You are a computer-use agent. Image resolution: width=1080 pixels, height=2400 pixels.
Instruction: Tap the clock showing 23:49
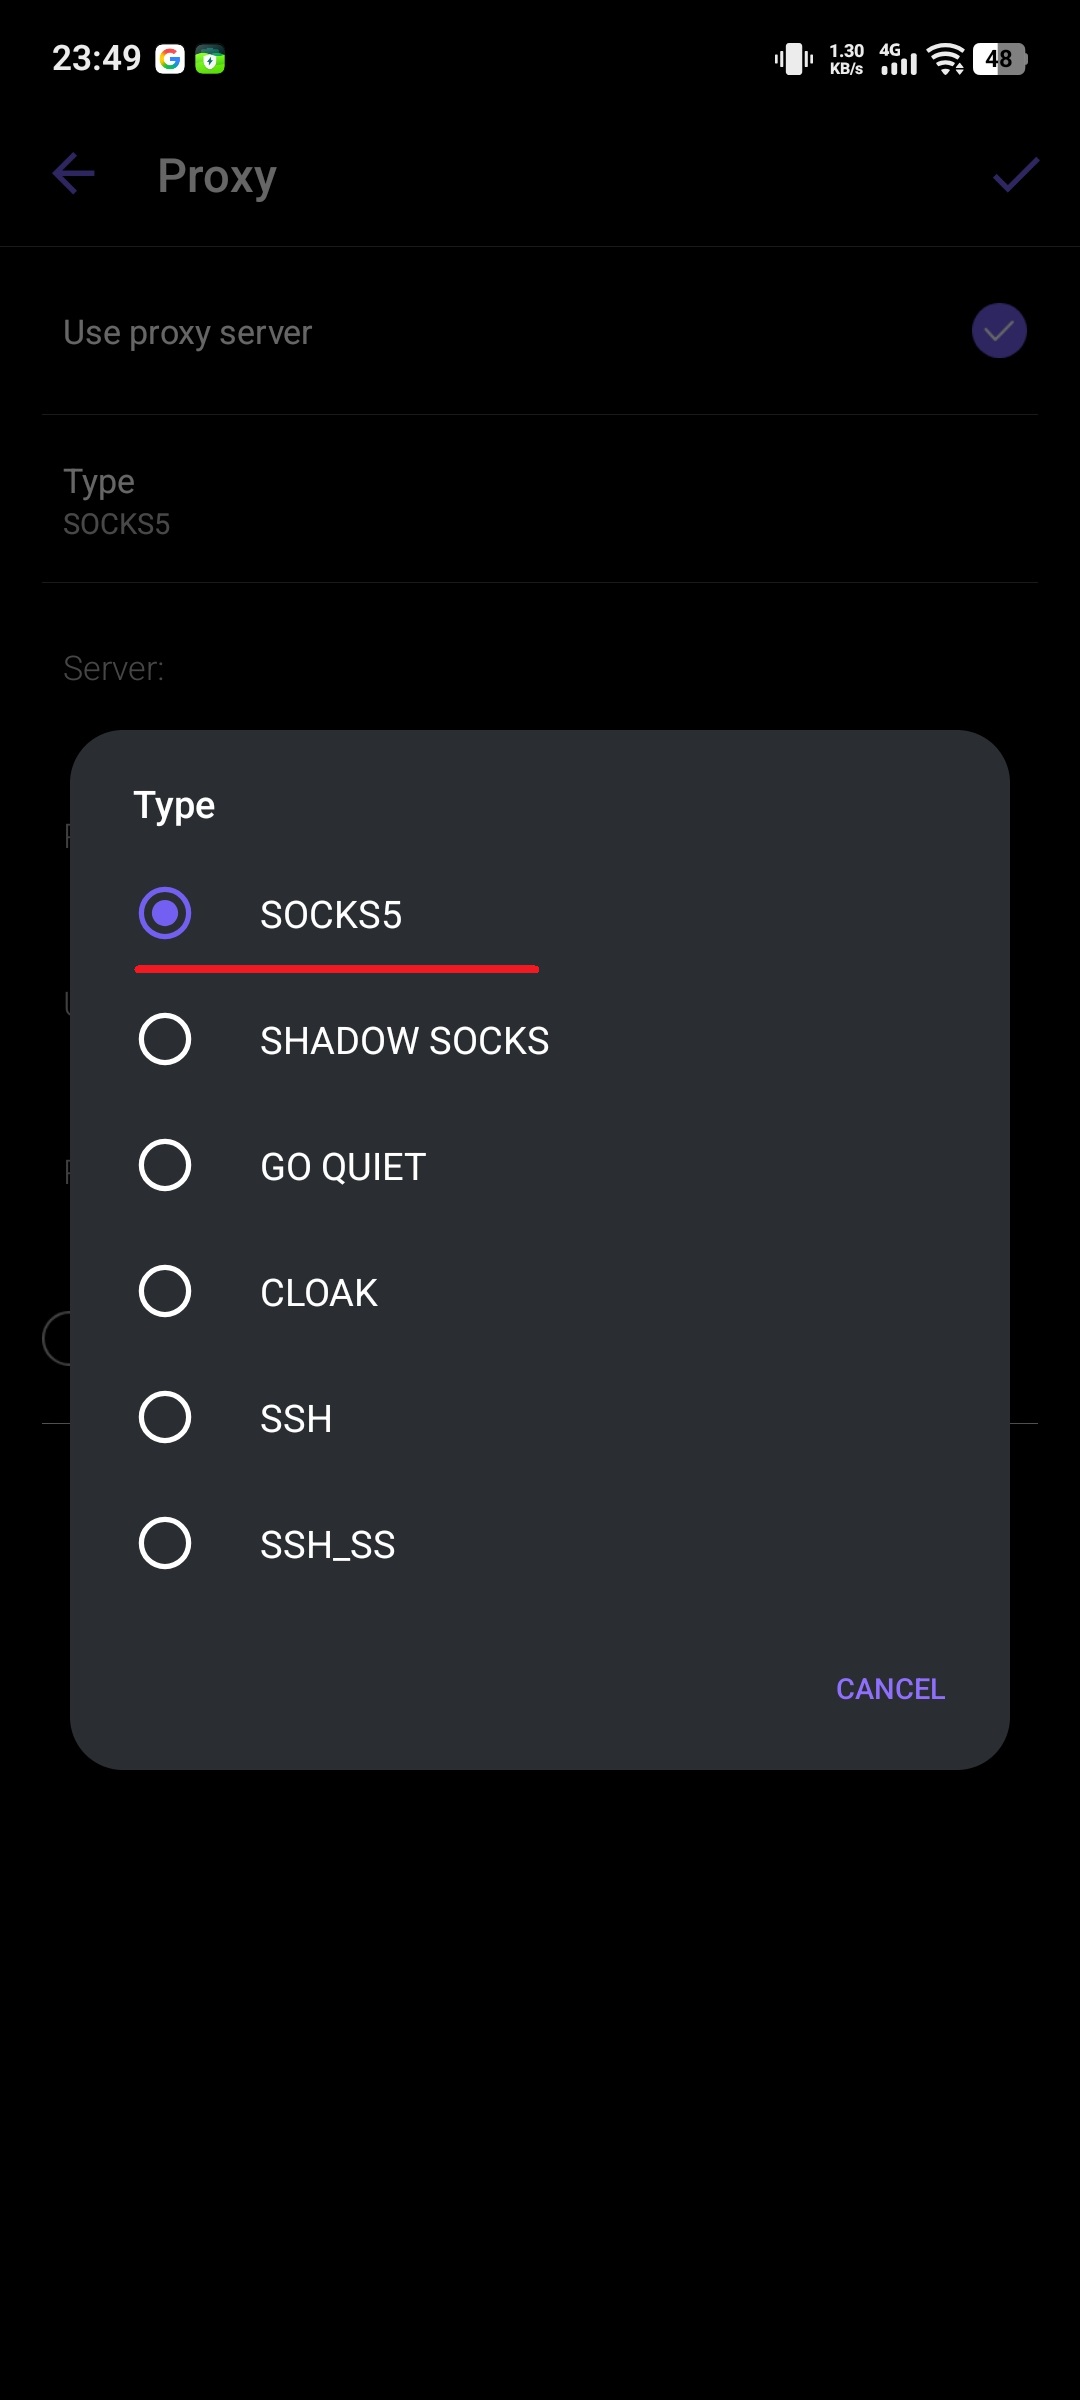(97, 58)
